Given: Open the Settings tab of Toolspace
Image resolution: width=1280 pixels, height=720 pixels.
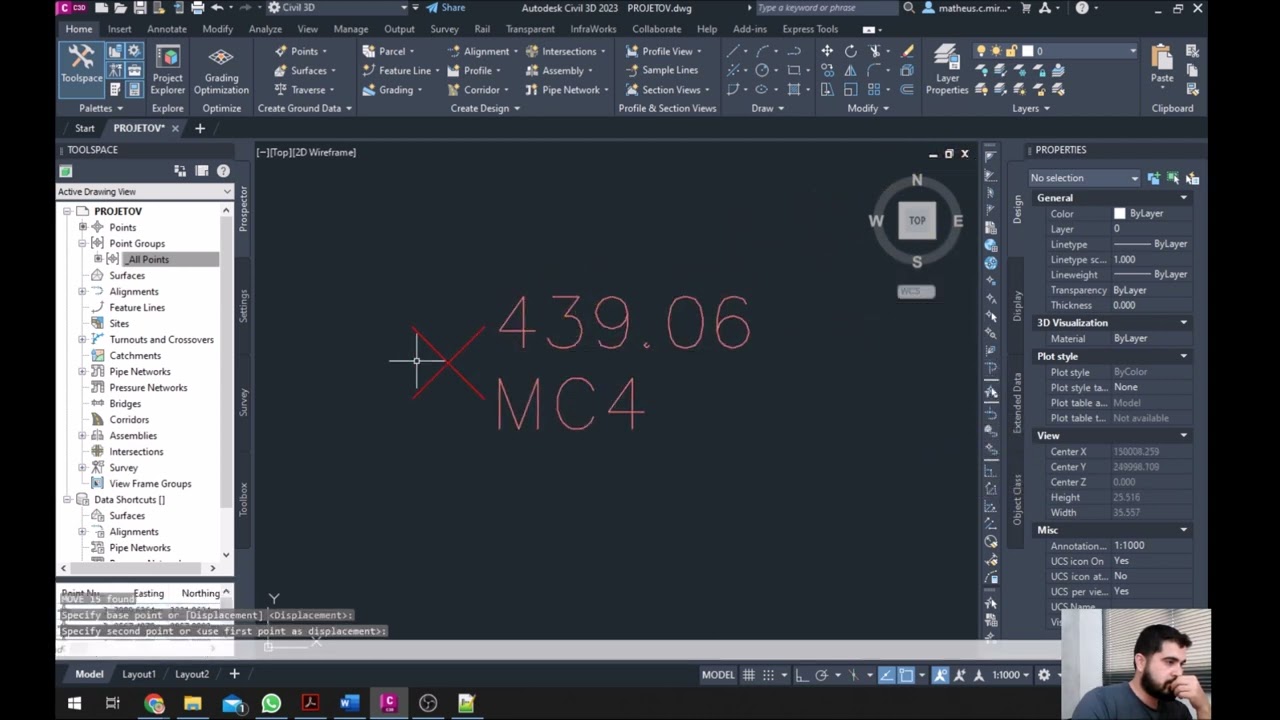Looking at the screenshot, I should click(243, 306).
